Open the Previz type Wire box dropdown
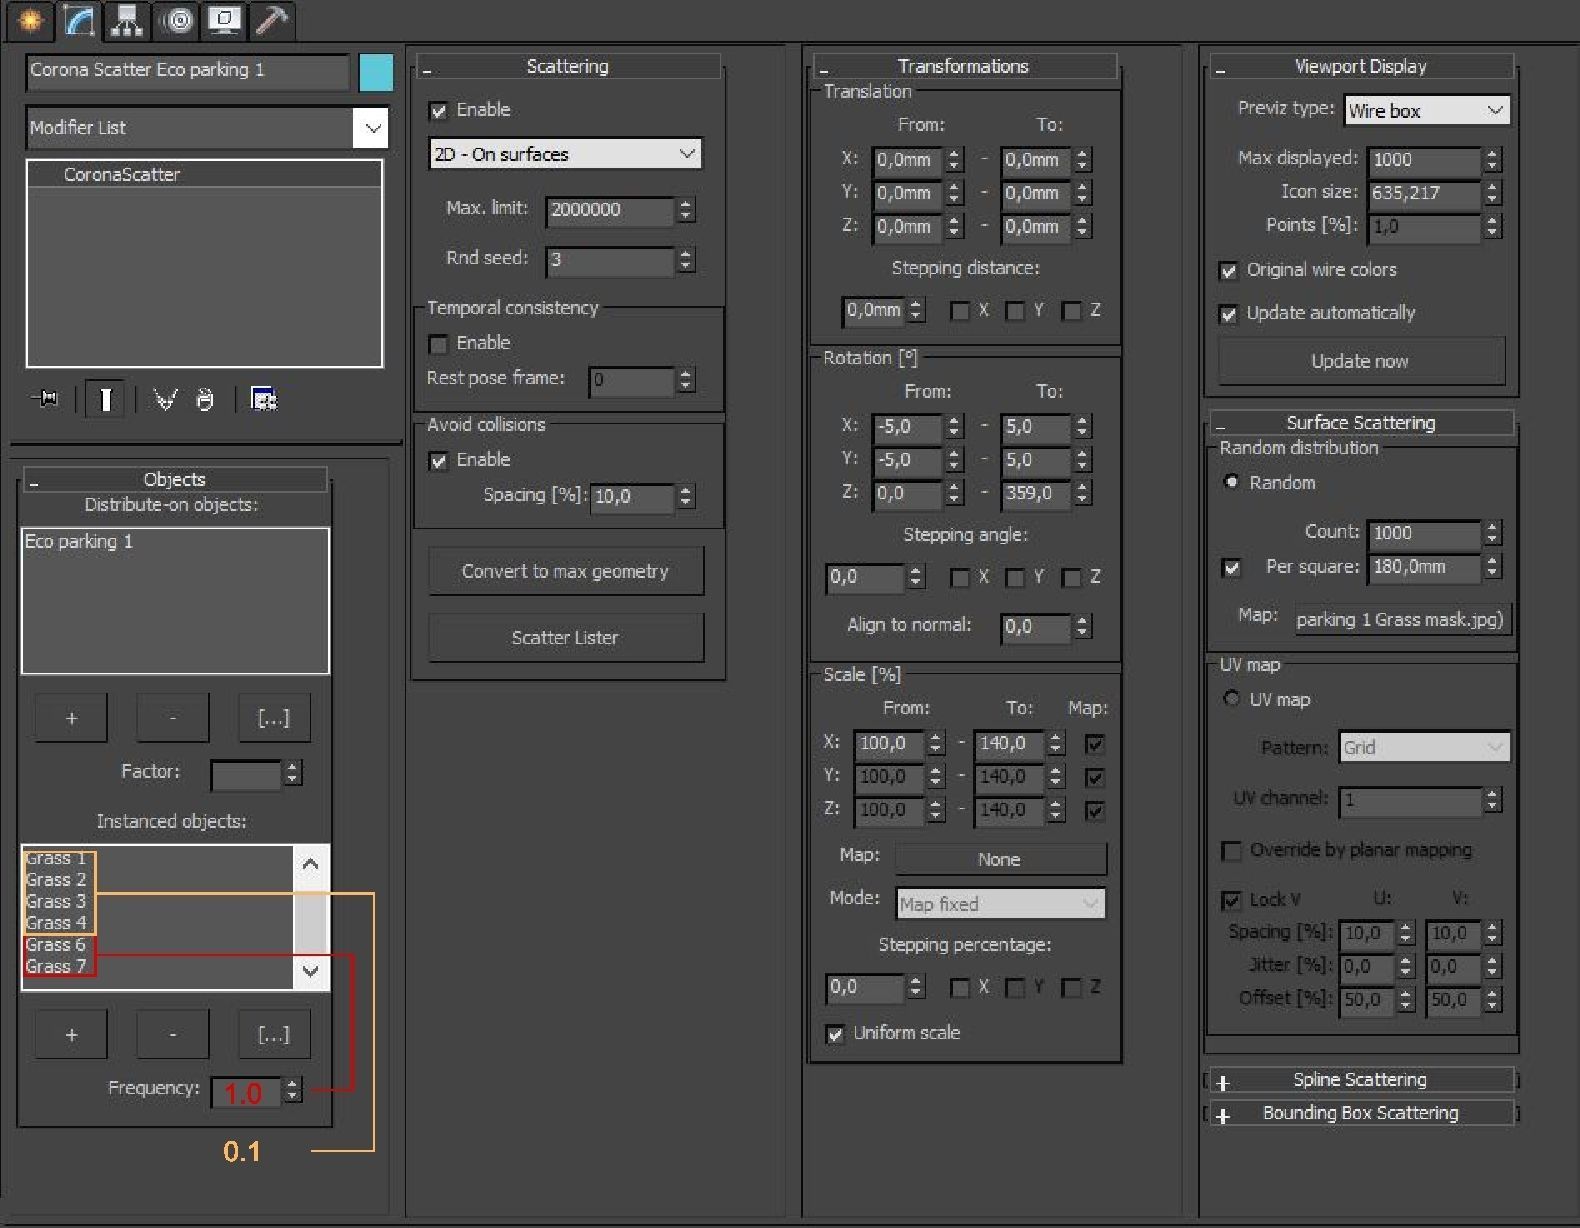The image size is (1580, 1228). pos(1426,110)
